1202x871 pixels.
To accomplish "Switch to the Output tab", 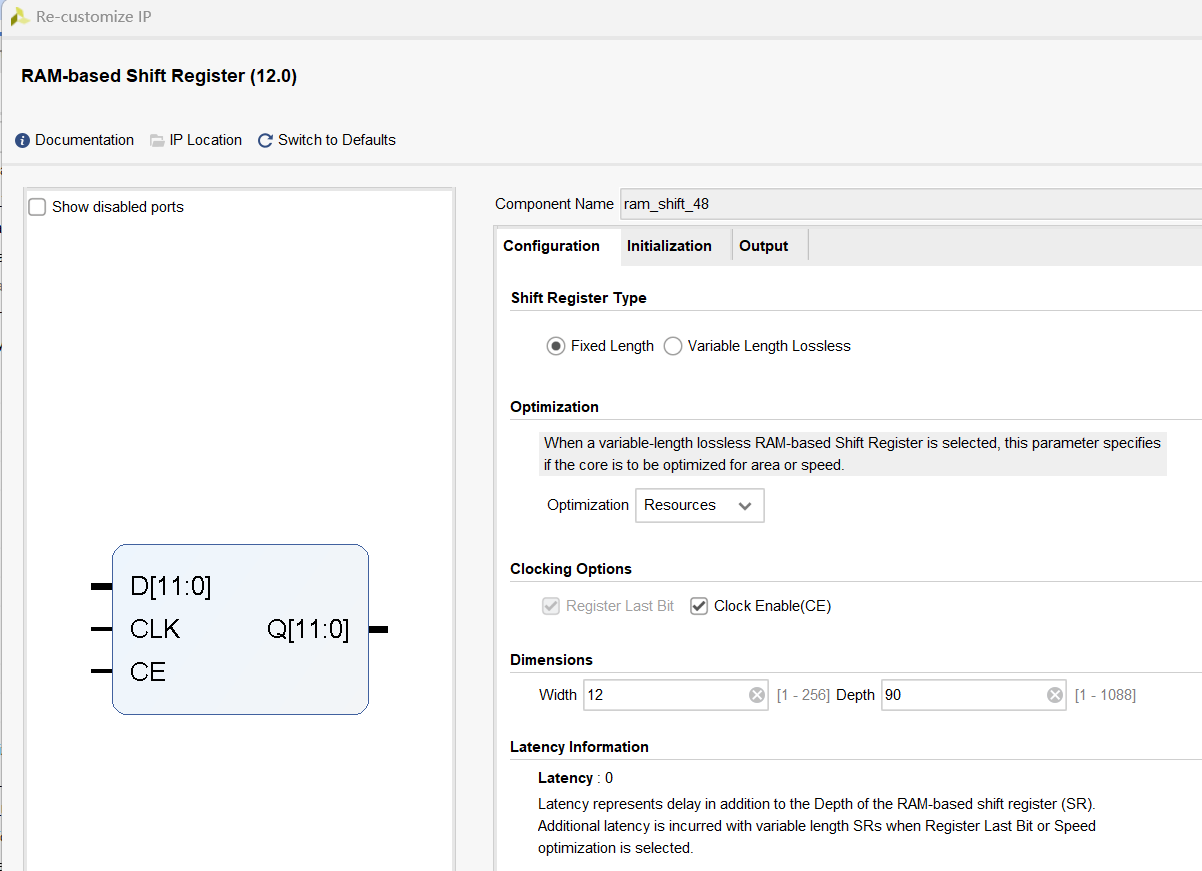I will point(763,245).
